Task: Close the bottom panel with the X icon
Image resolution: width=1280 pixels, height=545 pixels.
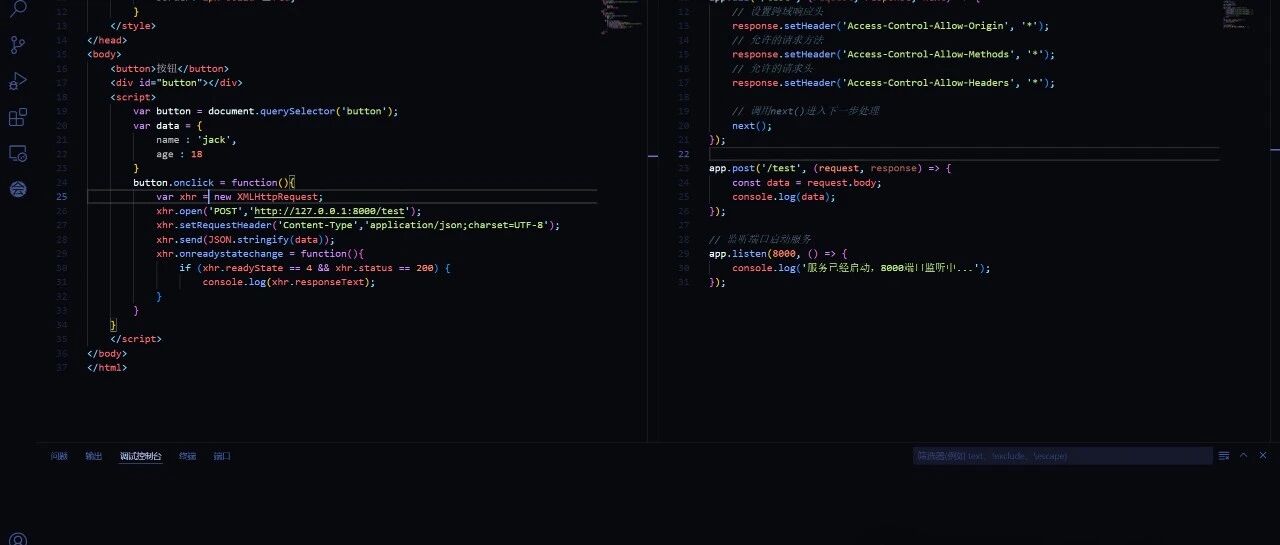Action: pyautogui.click(x=1262, y=455)
